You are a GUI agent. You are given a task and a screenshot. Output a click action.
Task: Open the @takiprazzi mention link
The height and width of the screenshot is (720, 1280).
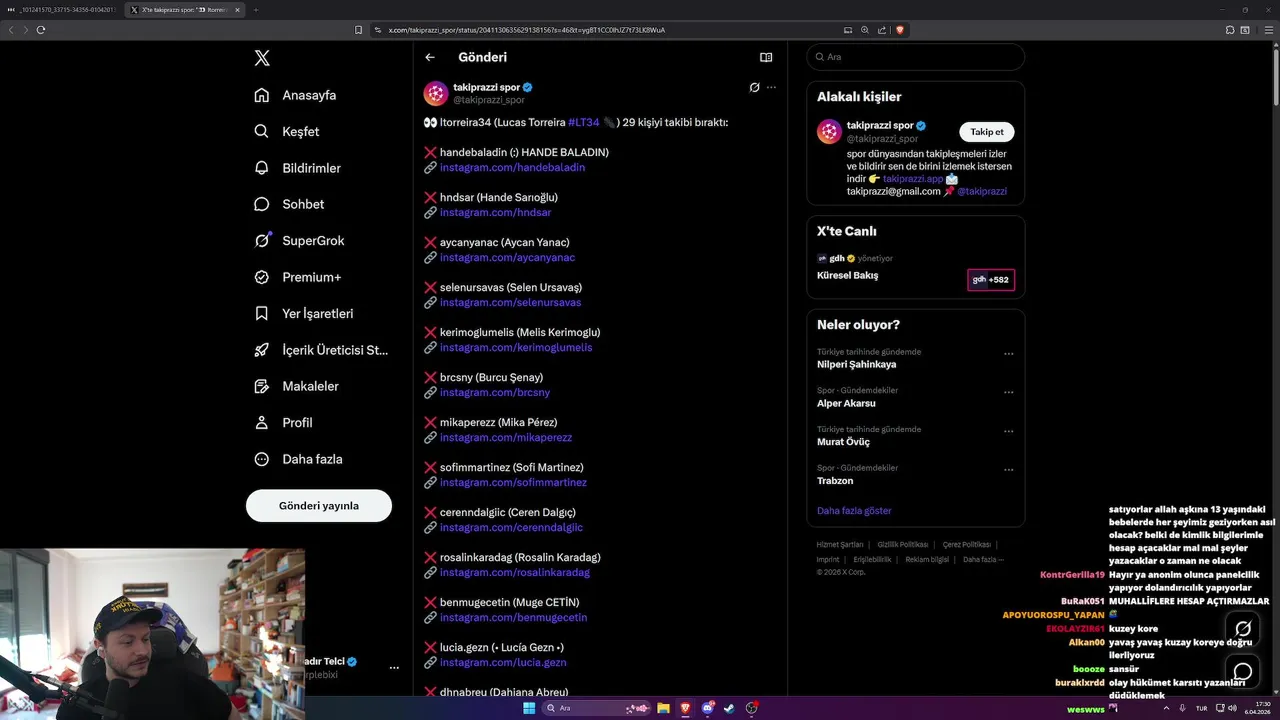981,191
